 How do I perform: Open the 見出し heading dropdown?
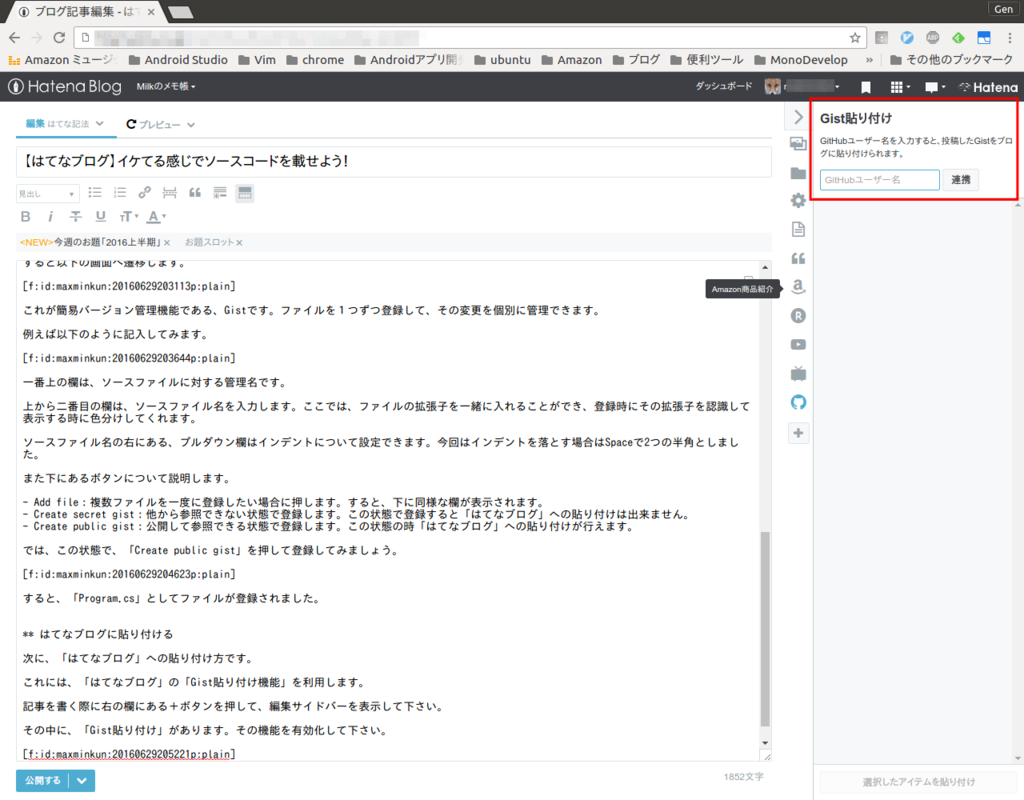point(47,193)
